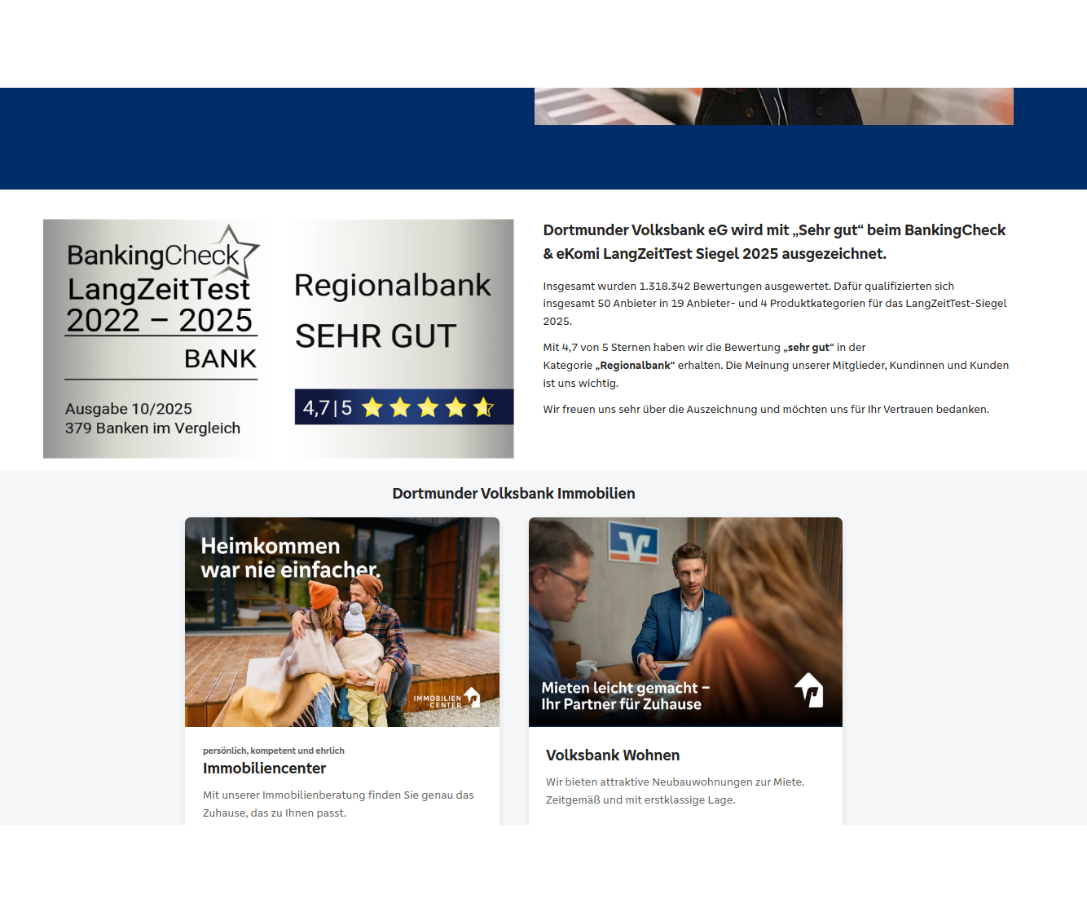Click the award headline about BankingCheck Siegel

point(773,242)
